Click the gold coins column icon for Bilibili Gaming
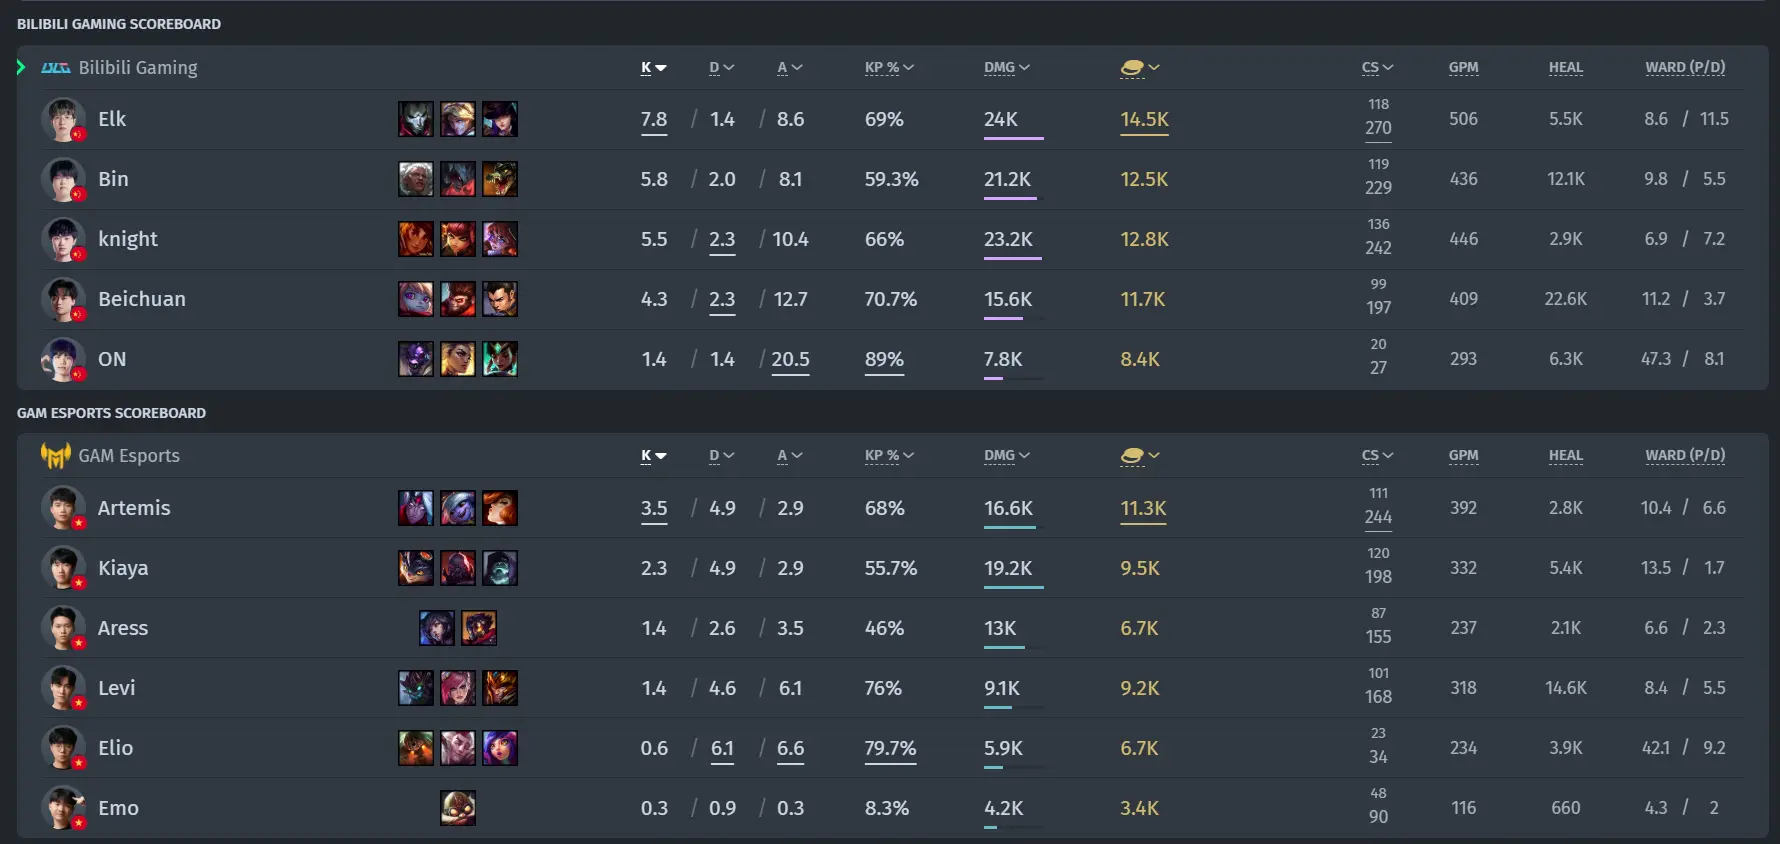The width and height of the screenshot is (1780, 844). pos(1133,68)
